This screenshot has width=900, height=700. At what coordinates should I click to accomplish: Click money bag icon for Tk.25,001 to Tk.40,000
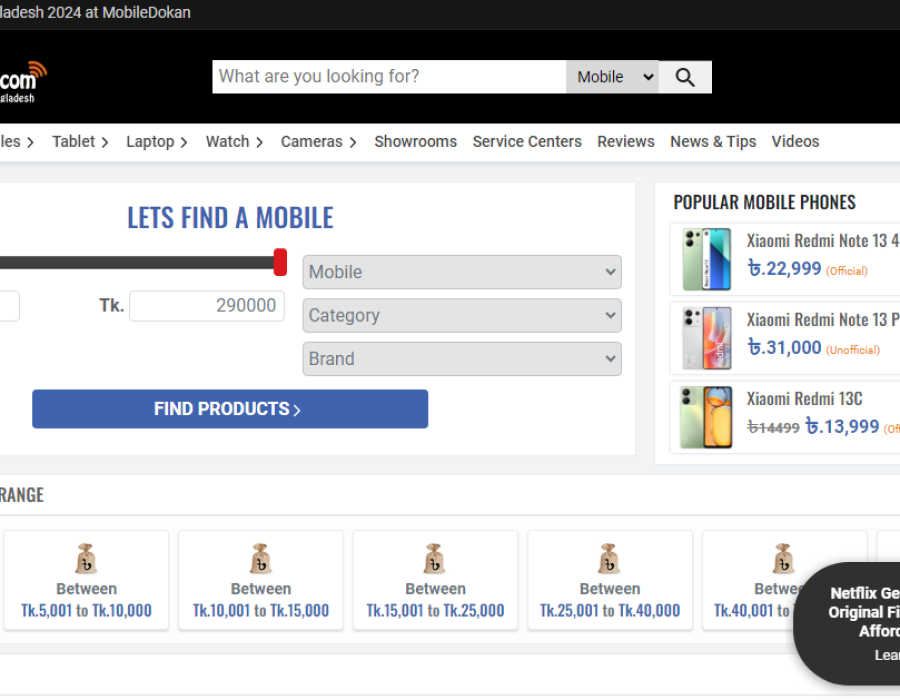(x=609, y=559)
